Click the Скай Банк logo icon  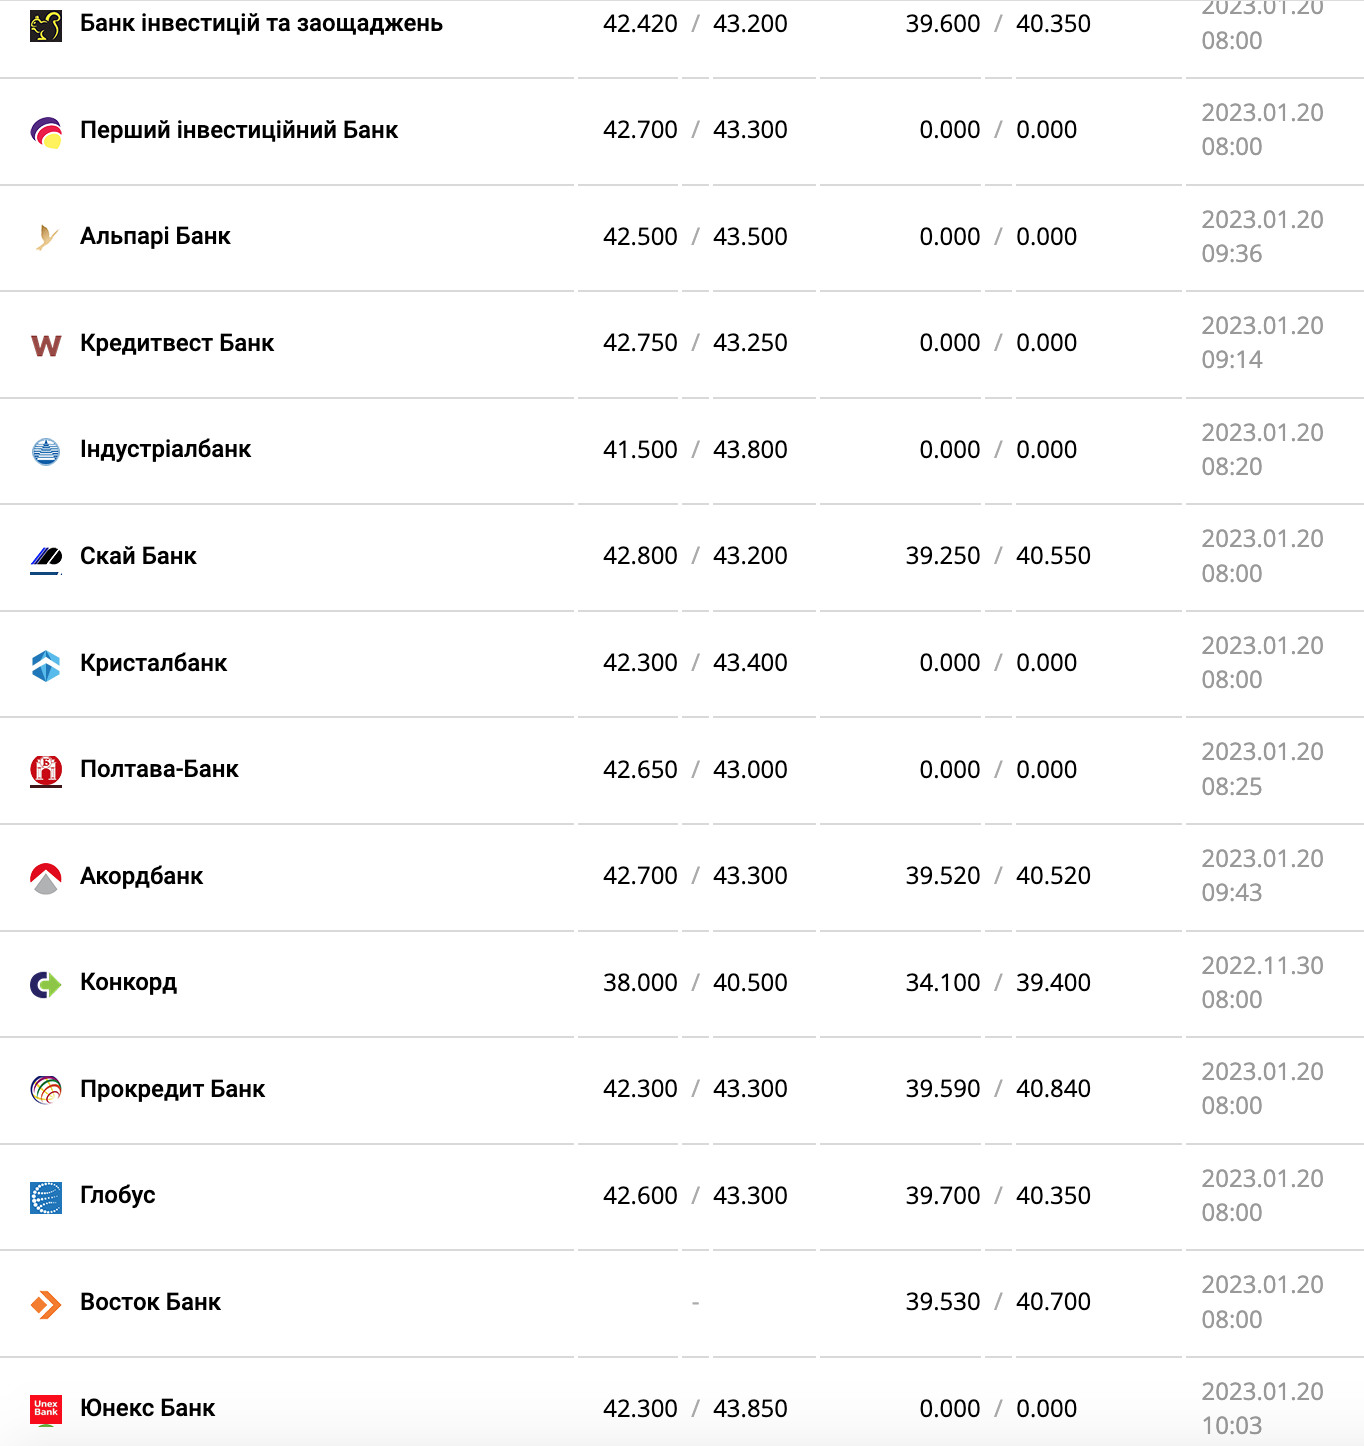click(x=46, y=557)
